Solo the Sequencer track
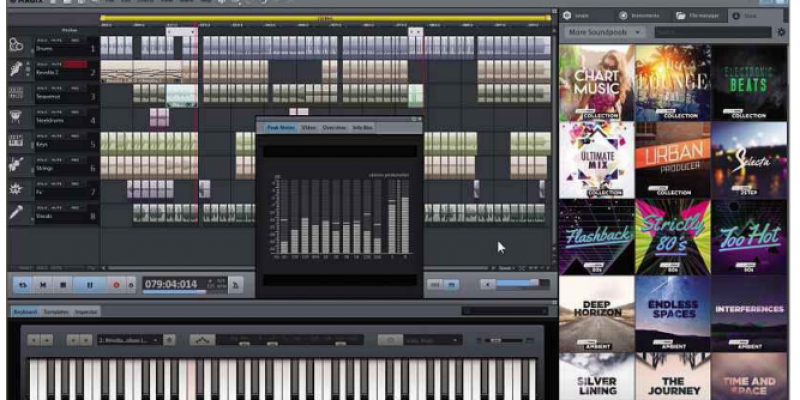The image size is (800, 400). coord(41,88)
